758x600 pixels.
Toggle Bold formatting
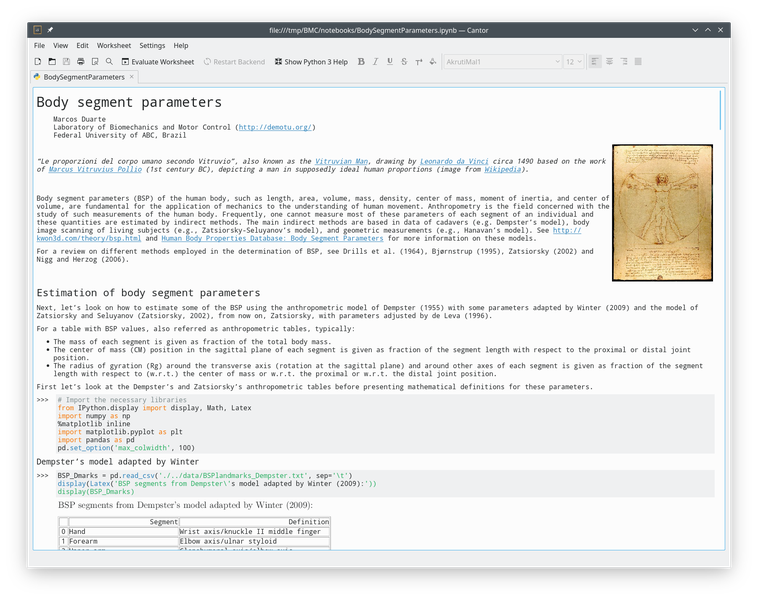(x=361, y=61)
